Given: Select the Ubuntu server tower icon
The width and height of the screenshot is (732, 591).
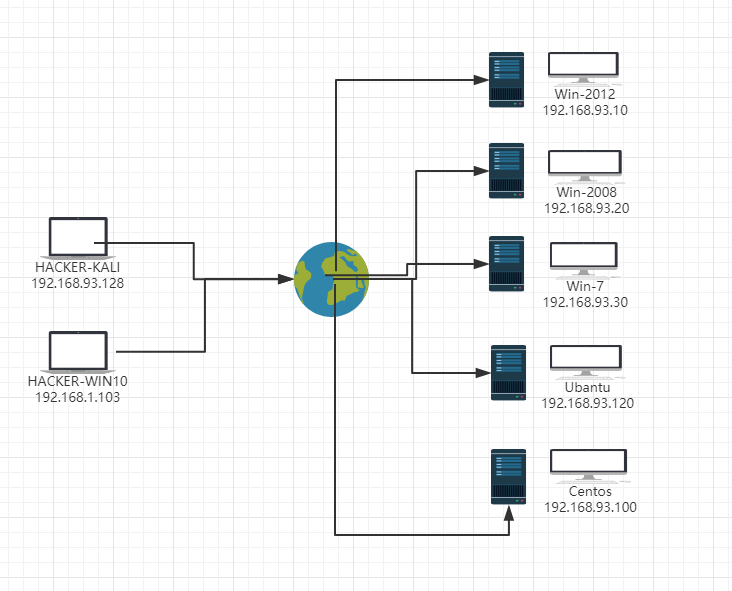Looking at the screenshot, I should coord(508,373).
